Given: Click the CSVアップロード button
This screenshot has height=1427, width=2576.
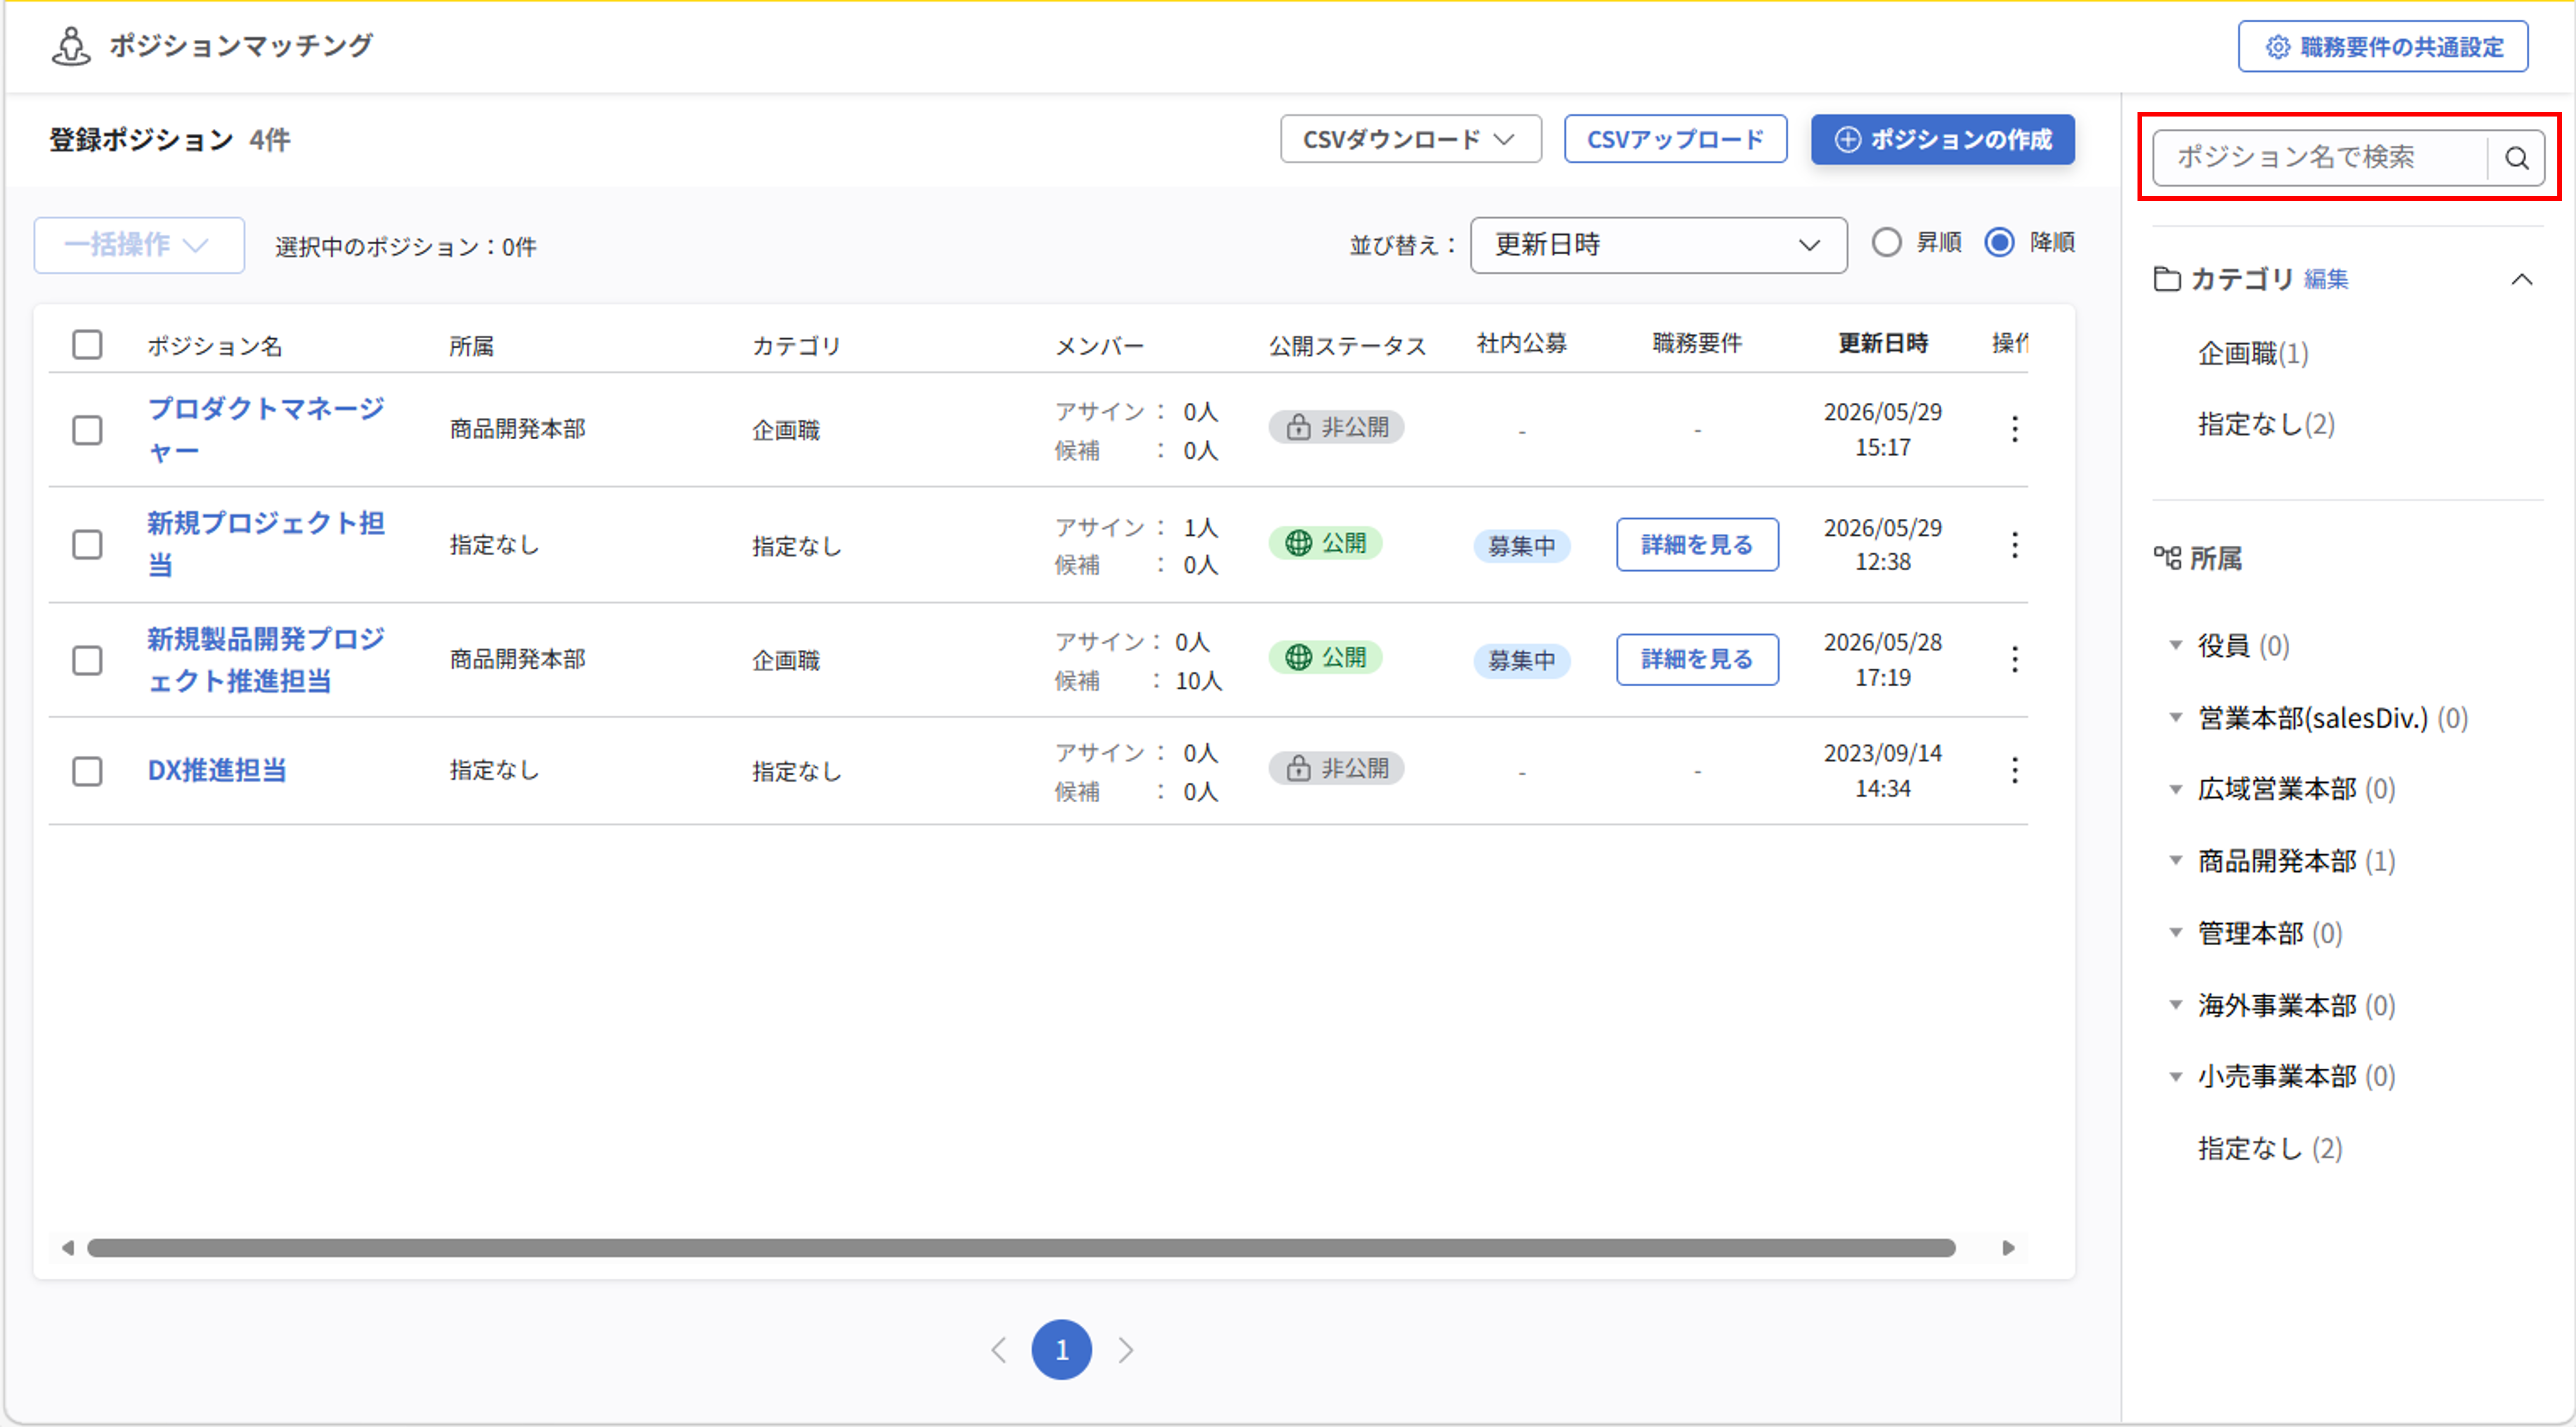Looking at the screenshot, I should pos(1675,139).
